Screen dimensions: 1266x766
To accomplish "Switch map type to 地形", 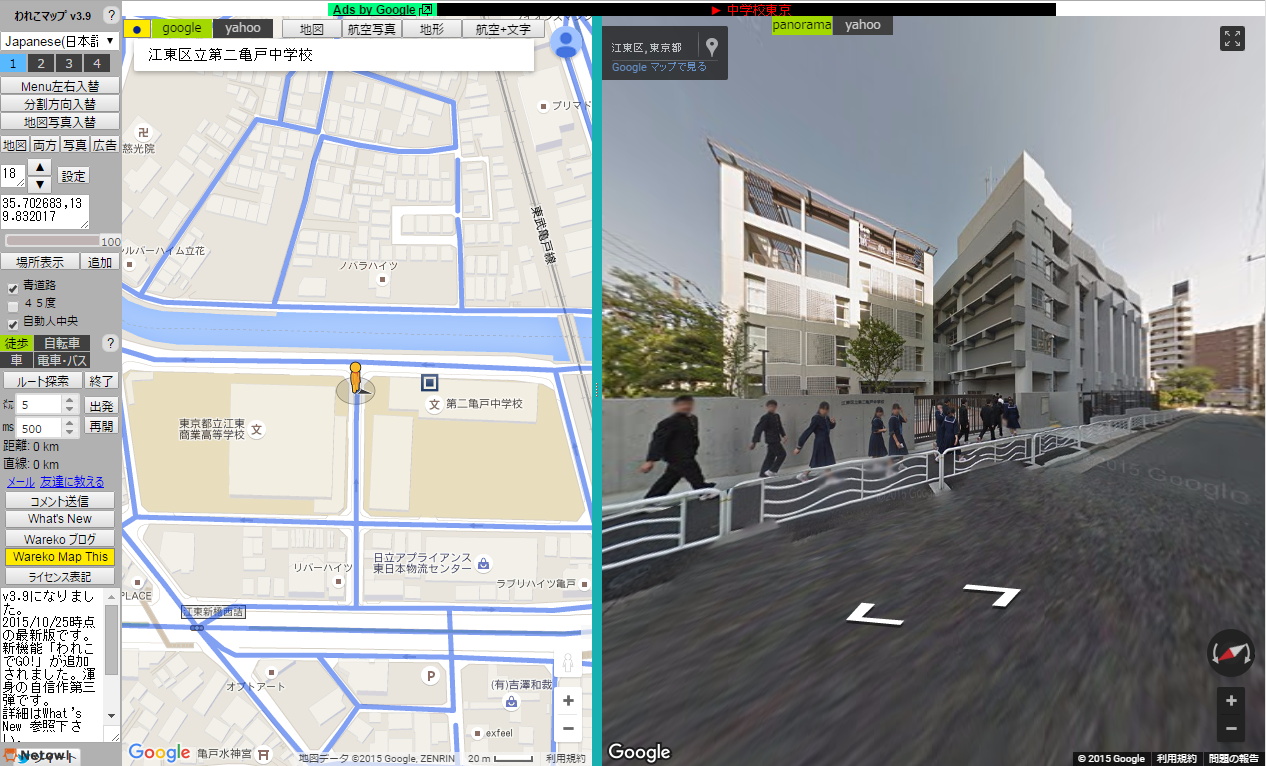I will tap(432, 29).
